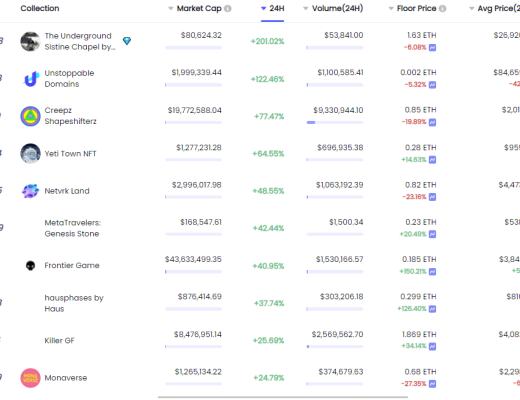Select the +64.55% change value
The width and height of the screenshot is (520, 400).
(268, 154)
